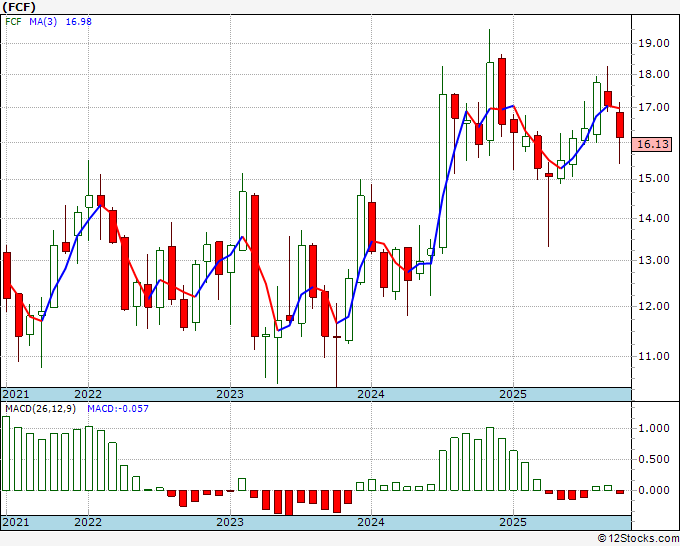
Task: Click the 14.00 price axis label
Action: pos(653,219)
